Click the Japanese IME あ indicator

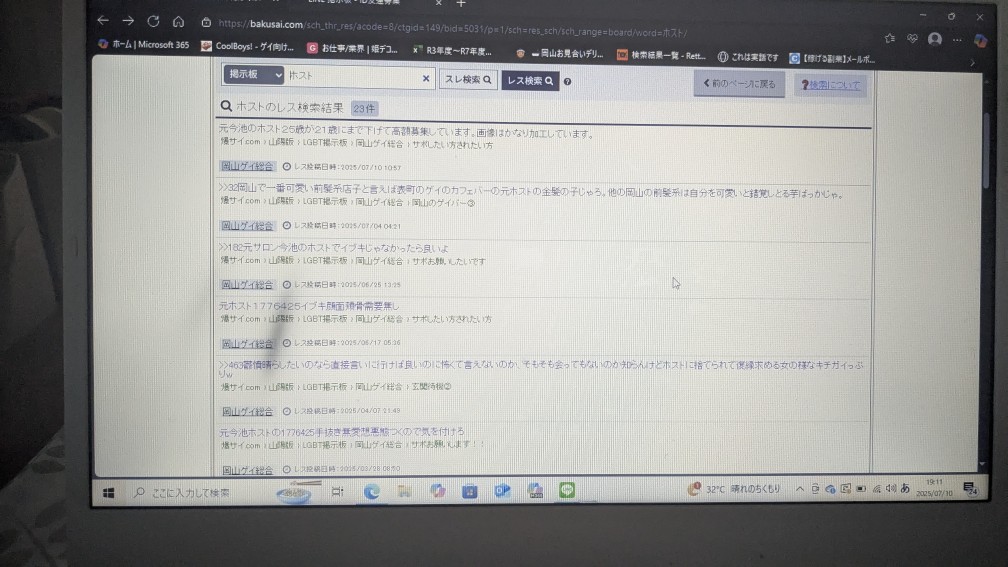pos(905,489)
